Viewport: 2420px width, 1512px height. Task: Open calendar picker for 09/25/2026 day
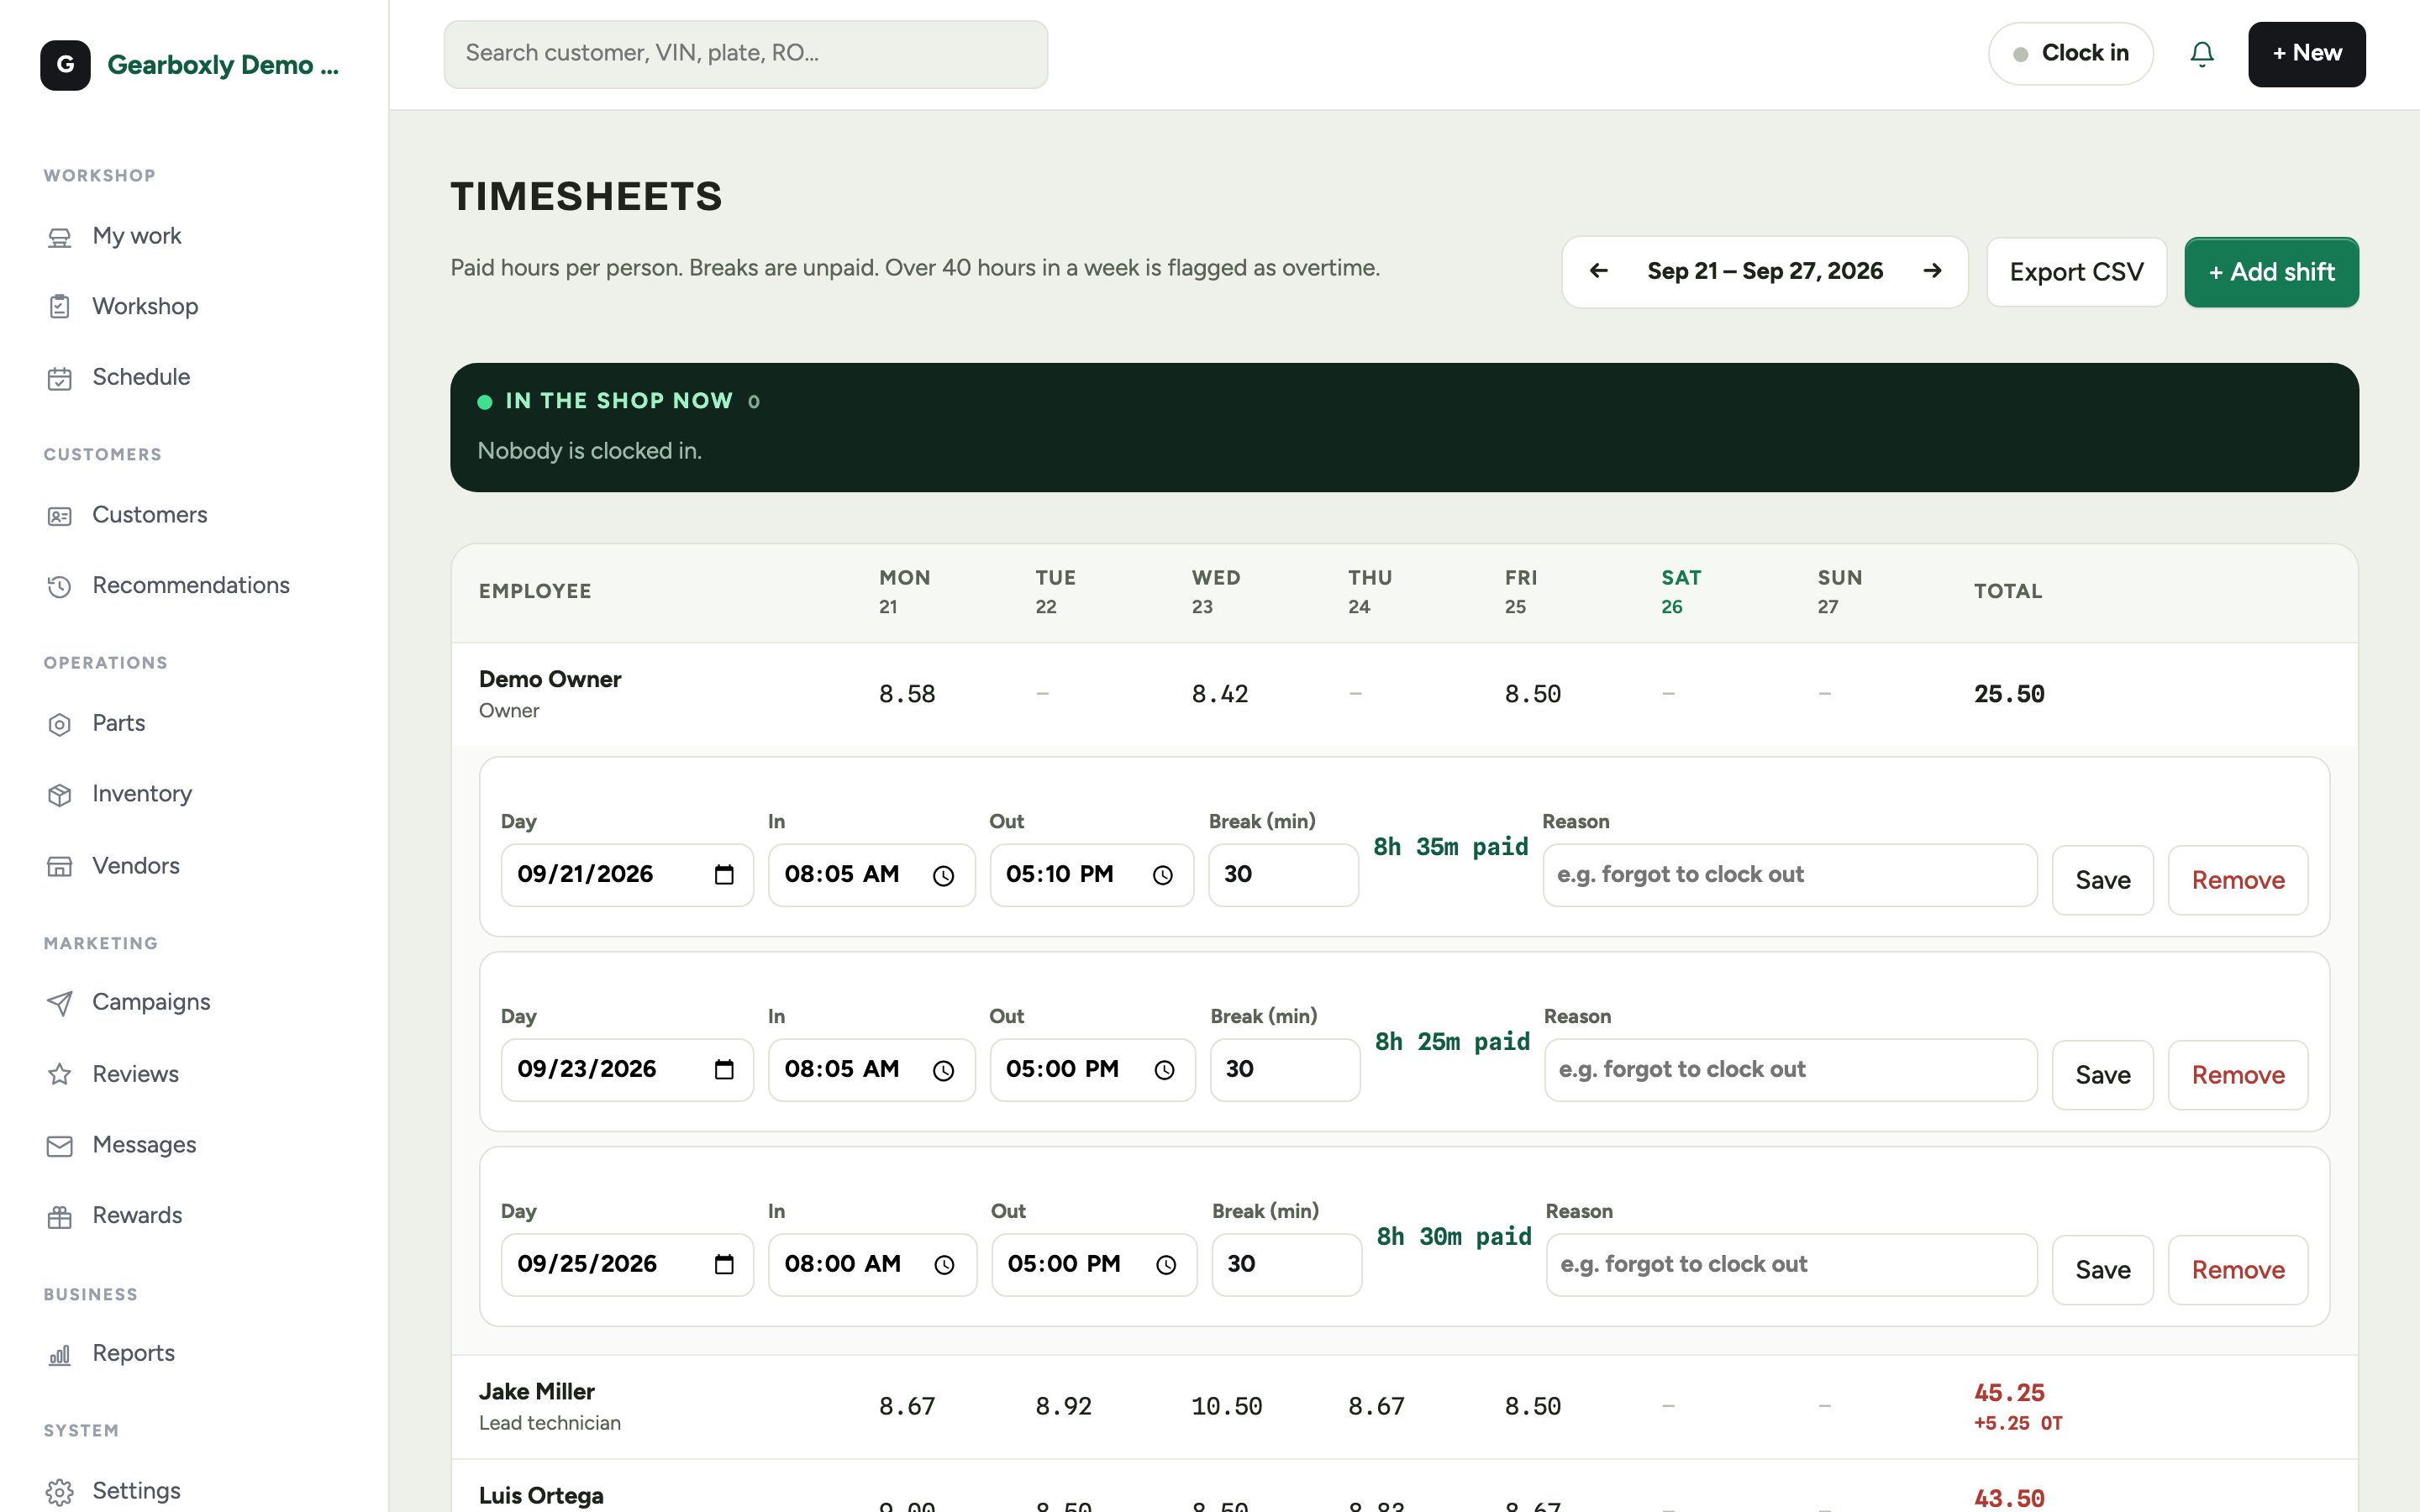pos(724,1265)
